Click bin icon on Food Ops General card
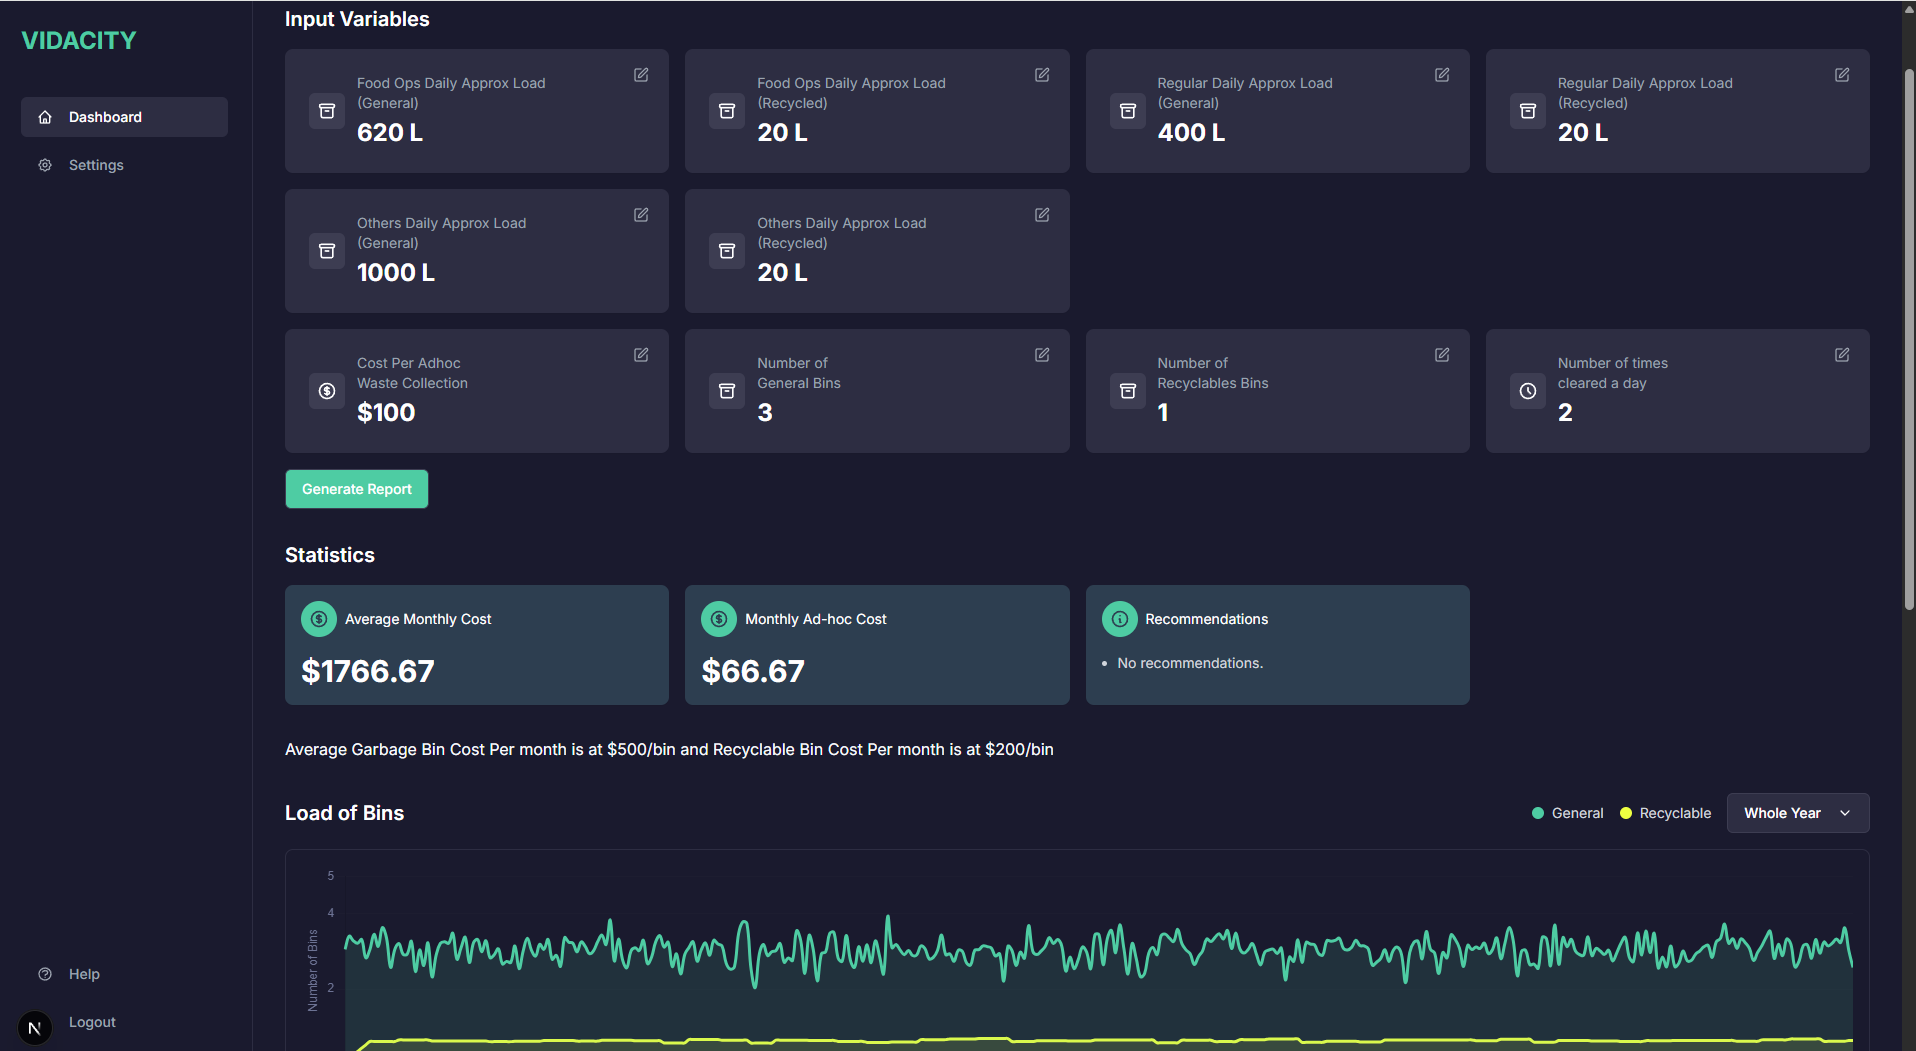This screenshot has height=1051, width=1916. tap(327, 111)
